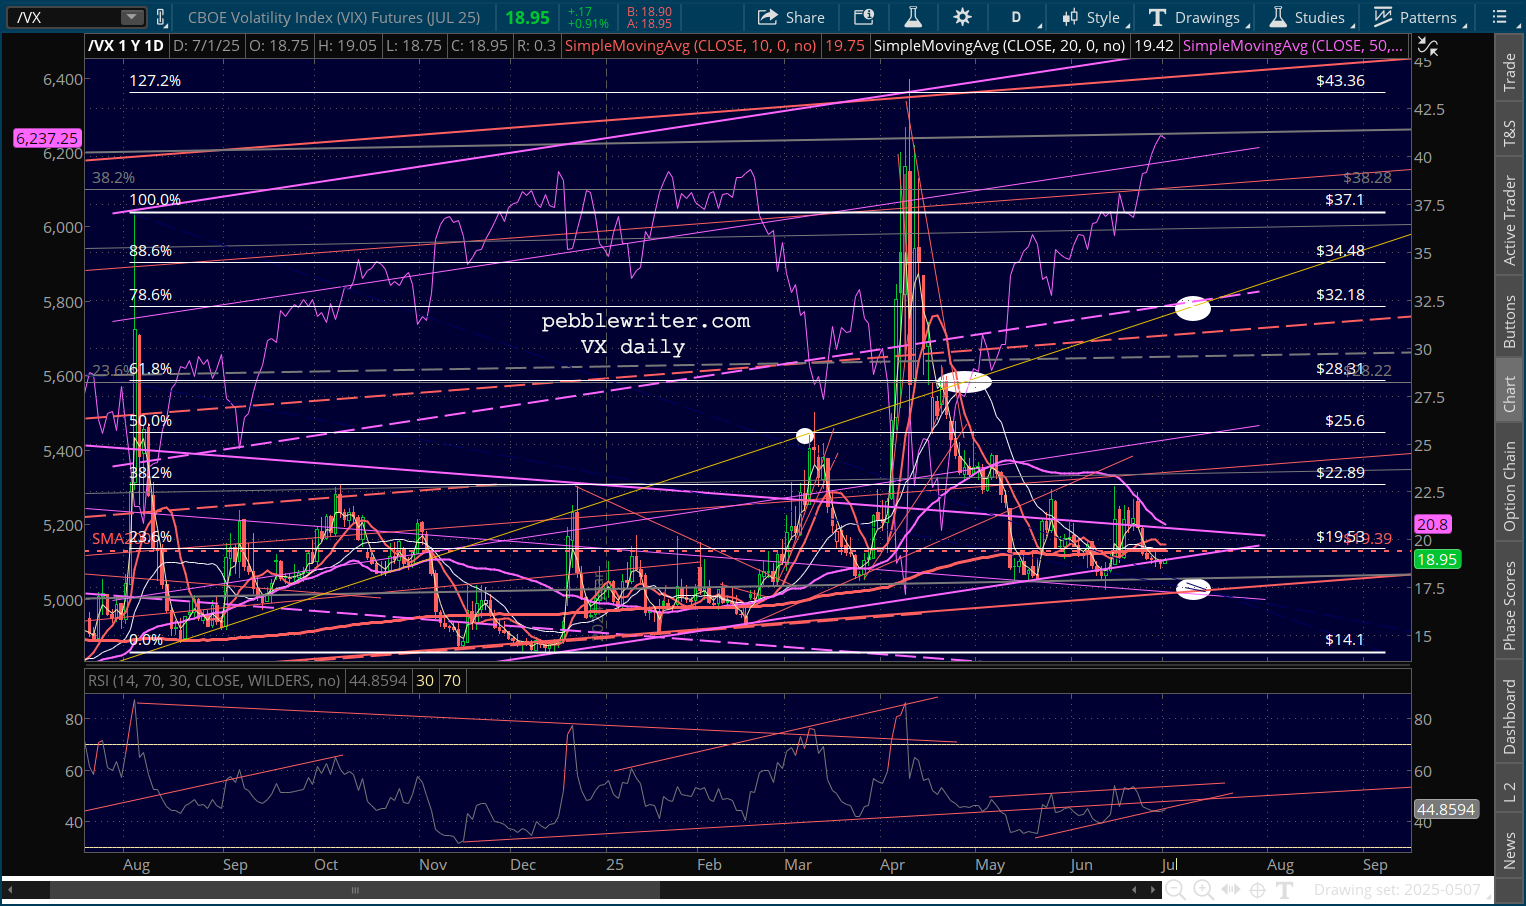This screenshot has width=1526, height=906.
Task: Toggle the study header collapse icon
Action: pos(1428,46)
